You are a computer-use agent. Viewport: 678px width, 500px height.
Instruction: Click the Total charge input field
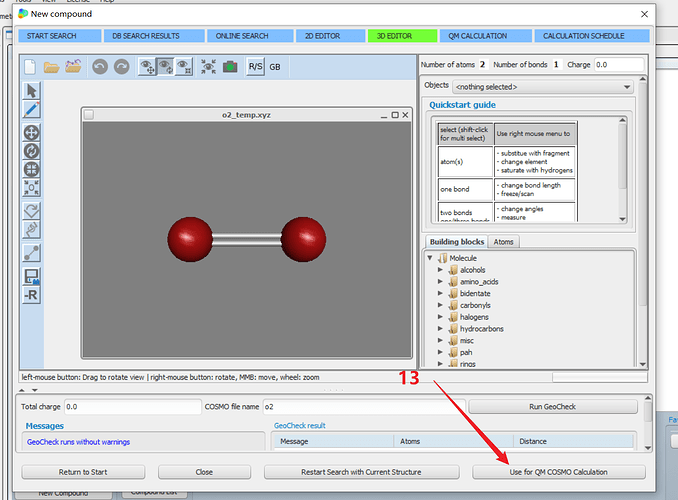[133, 407]
